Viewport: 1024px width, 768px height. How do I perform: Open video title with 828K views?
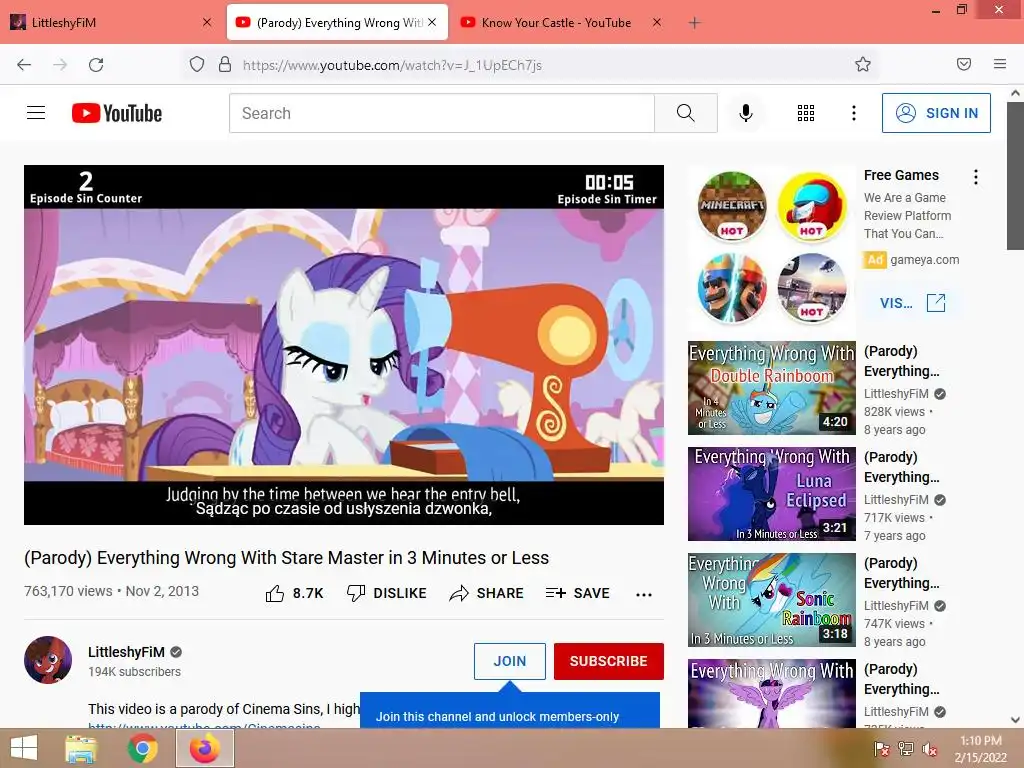[901, 361]
